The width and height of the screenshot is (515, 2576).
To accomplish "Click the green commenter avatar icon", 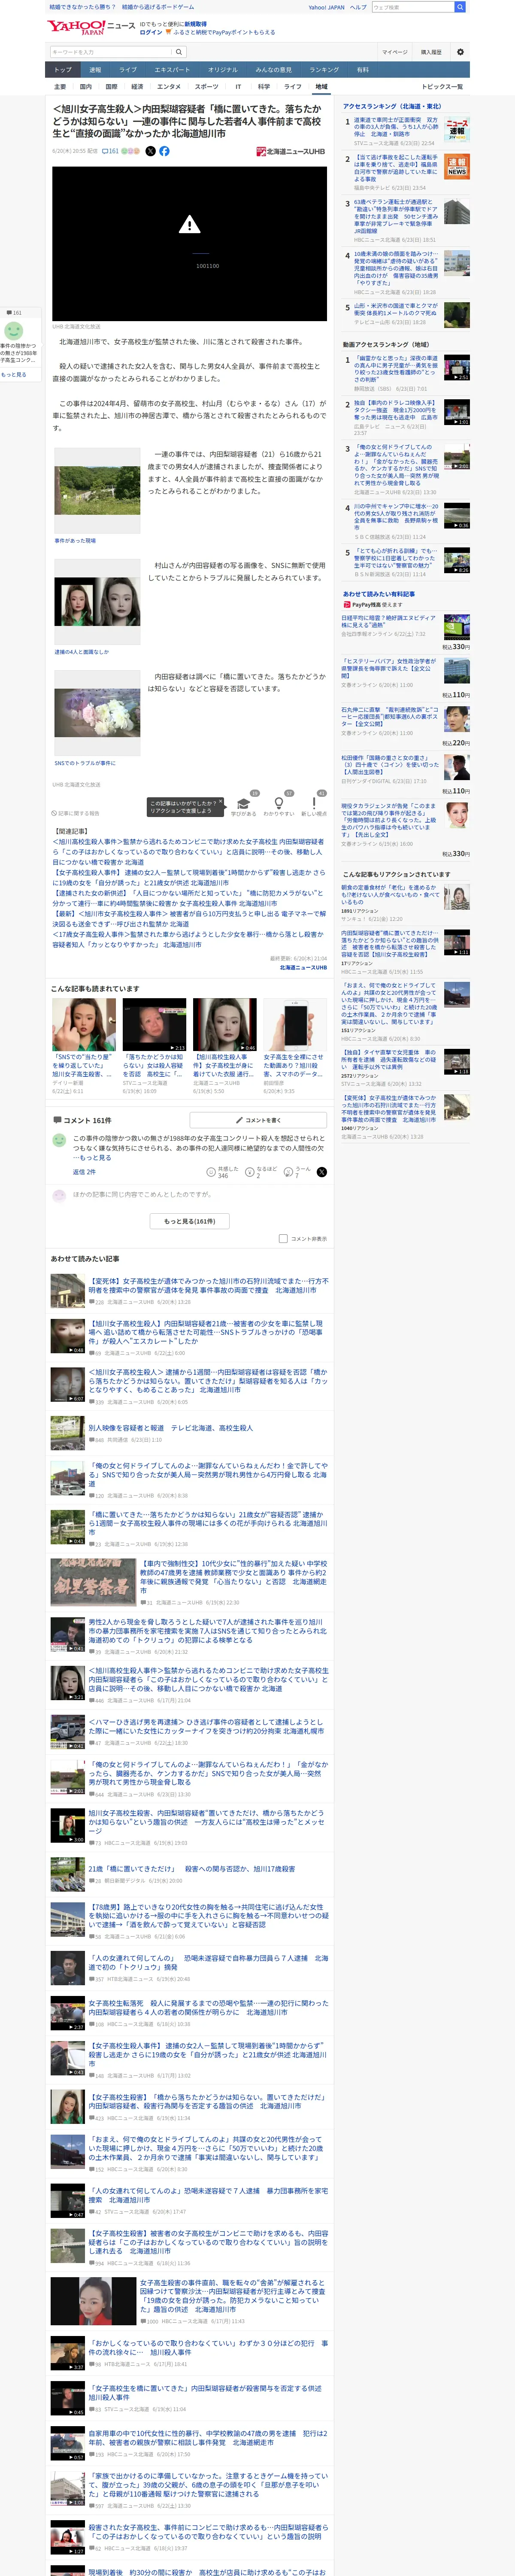I will pyautogui.click(x=58, y=1139).
